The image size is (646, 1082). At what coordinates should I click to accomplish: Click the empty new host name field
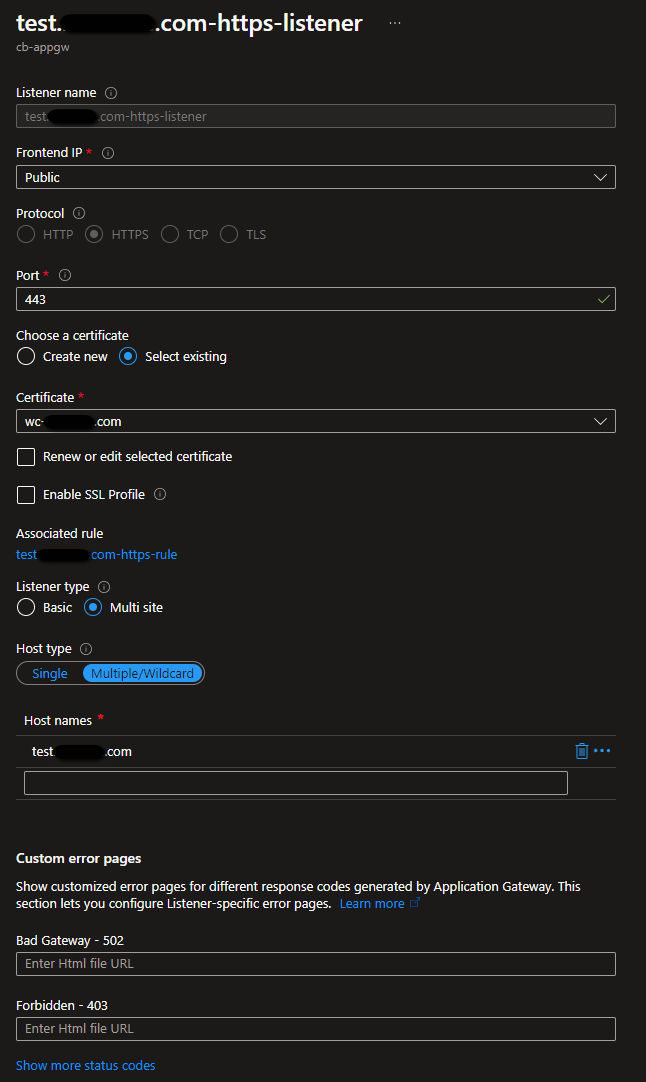coord(296,783)
